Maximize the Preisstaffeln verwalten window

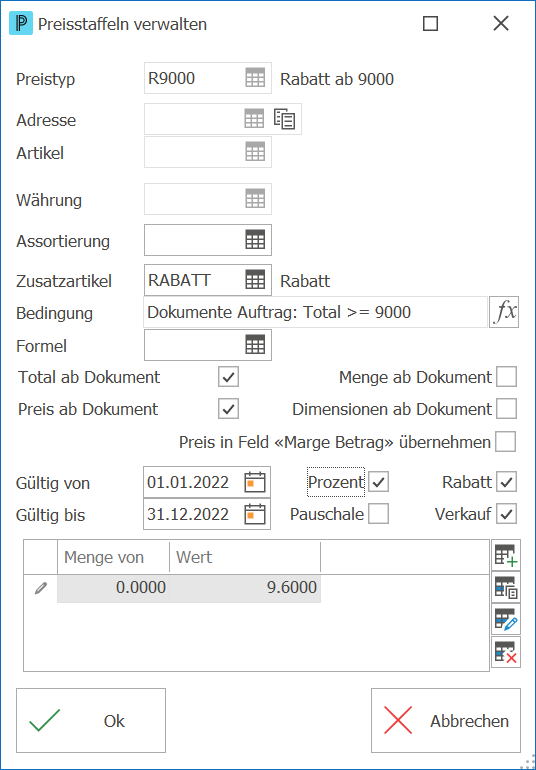click(x=430, y=24)
